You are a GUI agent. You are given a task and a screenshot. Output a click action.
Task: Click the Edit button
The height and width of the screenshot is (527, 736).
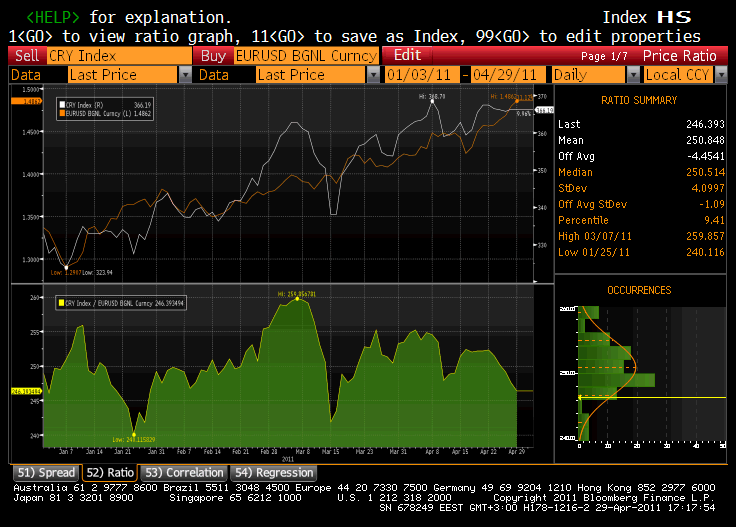click(x=407, y=55)
